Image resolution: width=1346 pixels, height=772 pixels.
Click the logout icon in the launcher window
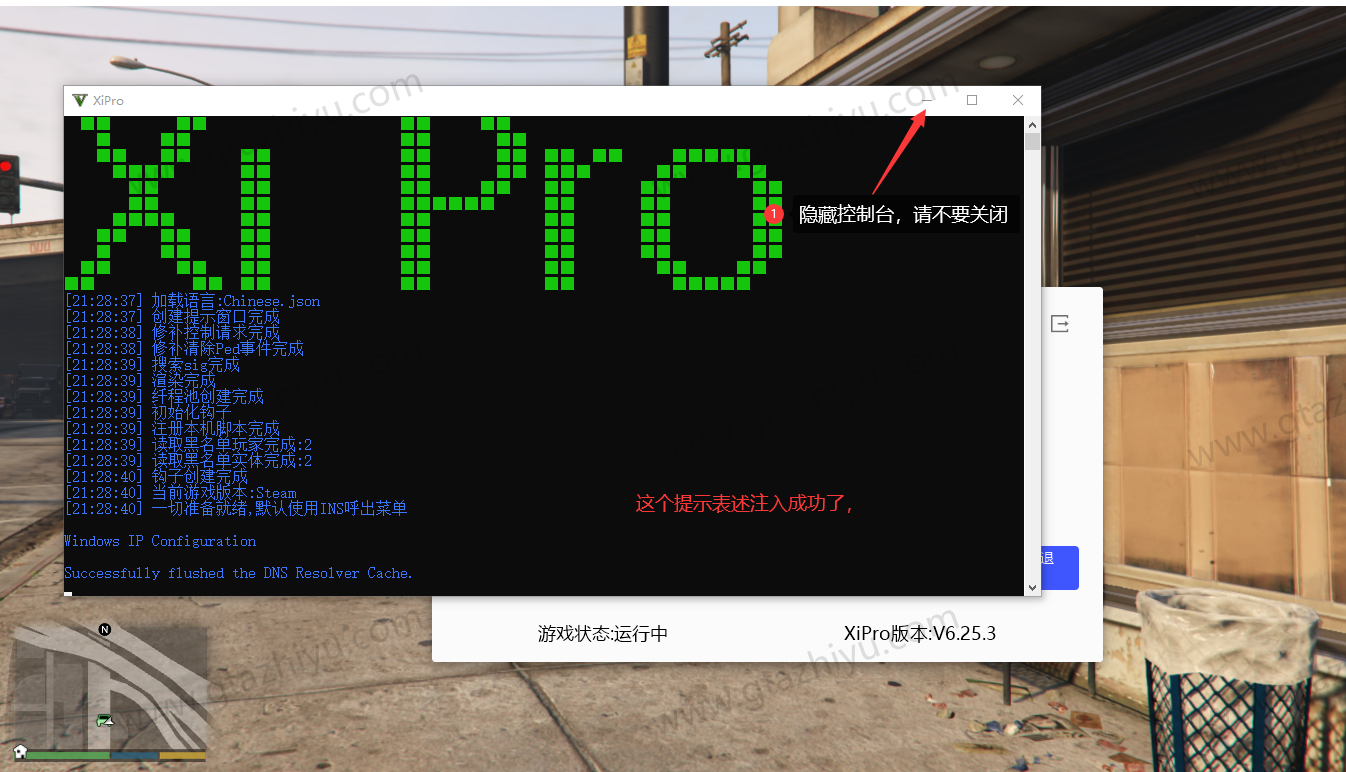[1060, 324]
